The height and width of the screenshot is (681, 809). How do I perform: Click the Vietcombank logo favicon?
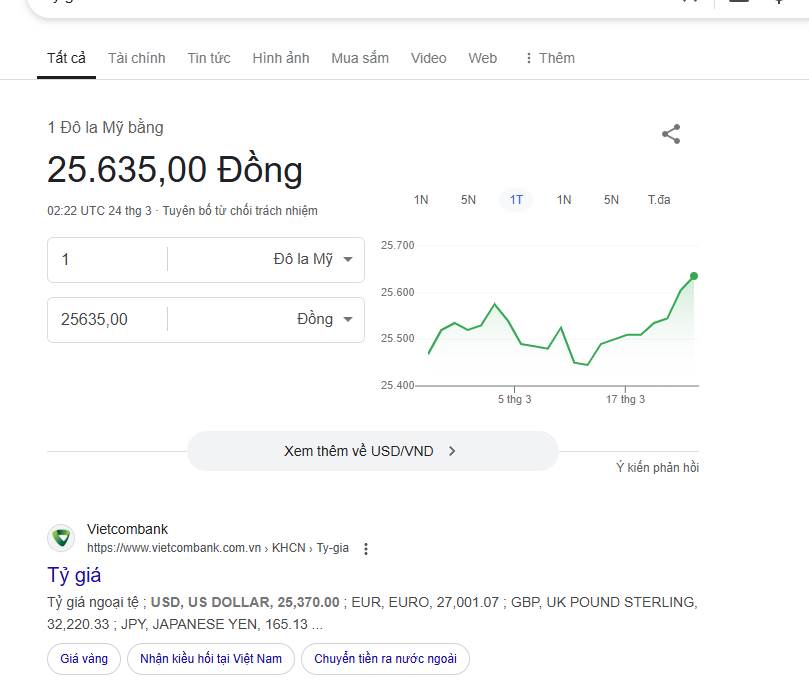[61, 538]
